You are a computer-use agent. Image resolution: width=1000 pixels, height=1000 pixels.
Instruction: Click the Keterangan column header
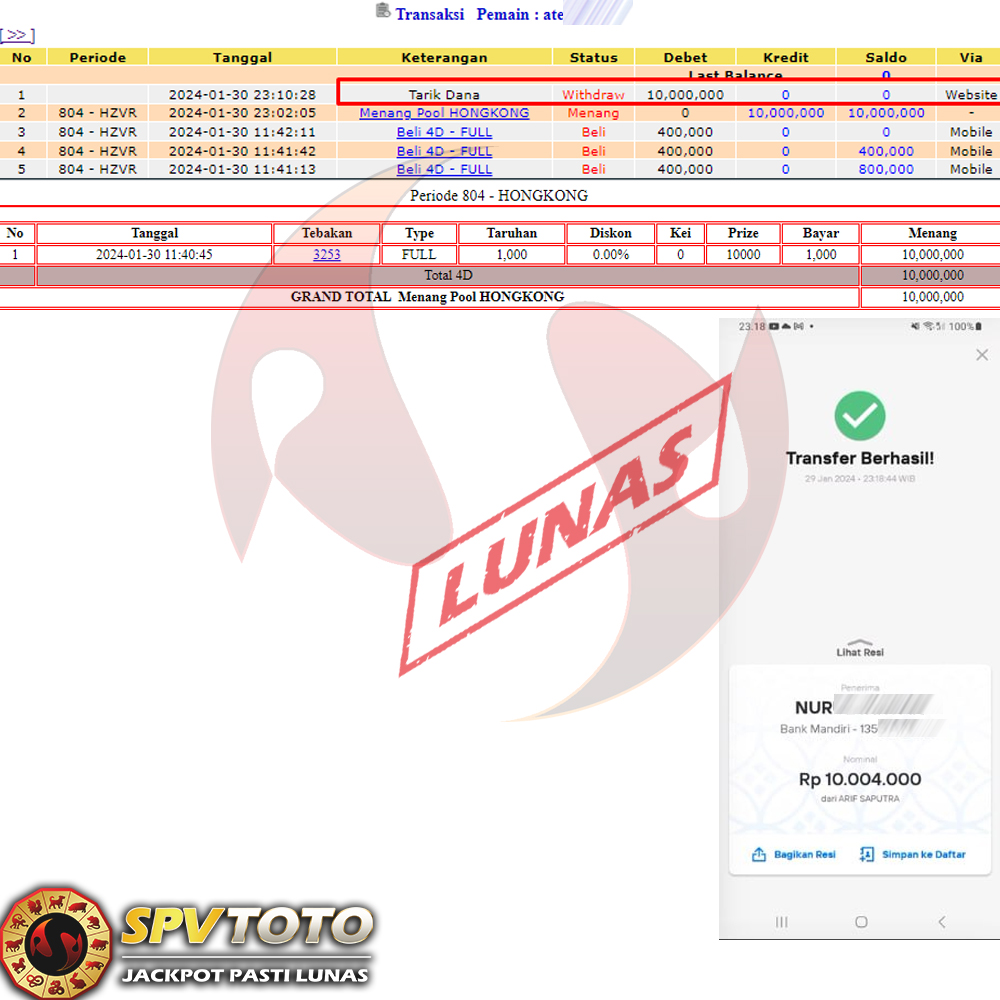tap(444, 58)
